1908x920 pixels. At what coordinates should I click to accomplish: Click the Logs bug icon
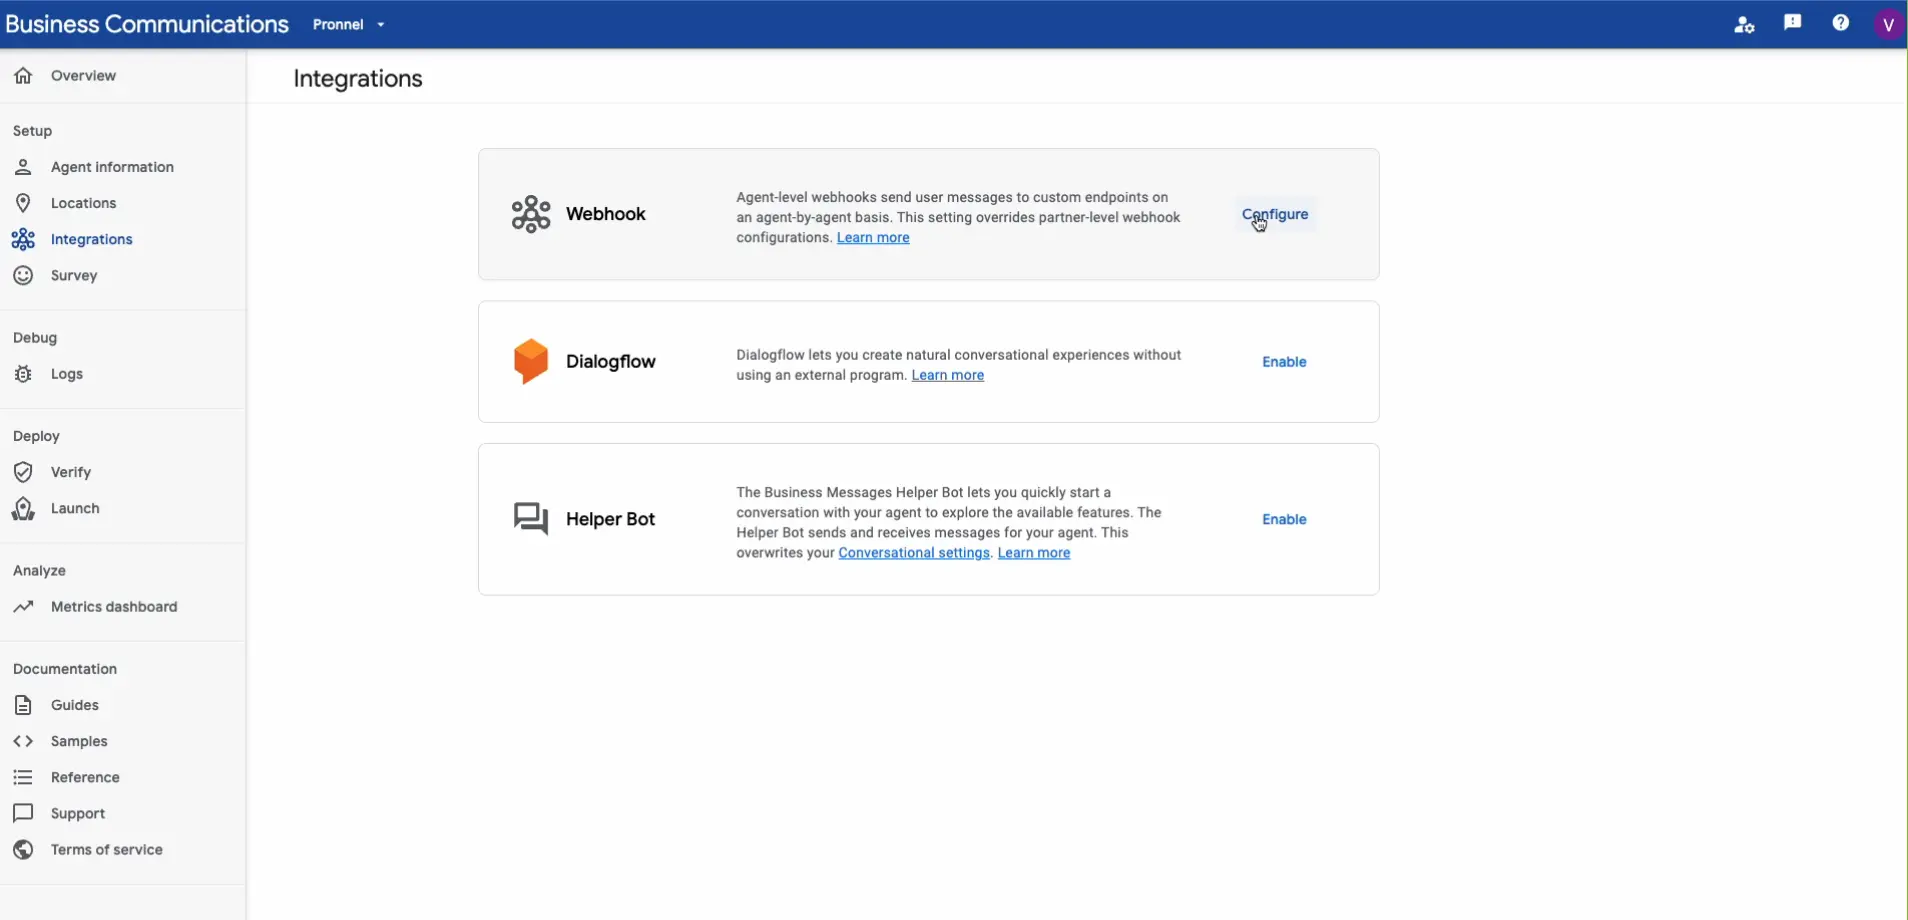pos(23,374)
